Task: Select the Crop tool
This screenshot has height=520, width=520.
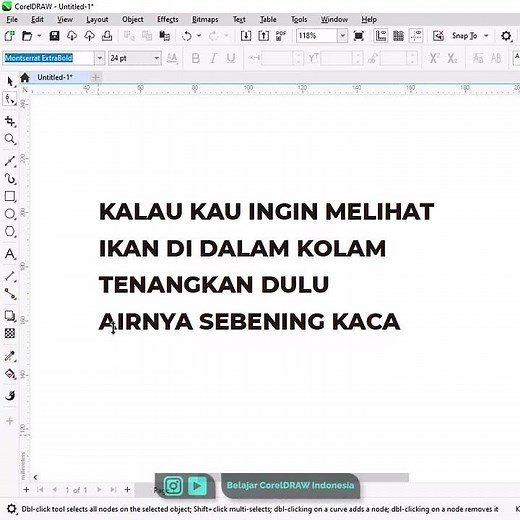Action: tap(10, 121)
